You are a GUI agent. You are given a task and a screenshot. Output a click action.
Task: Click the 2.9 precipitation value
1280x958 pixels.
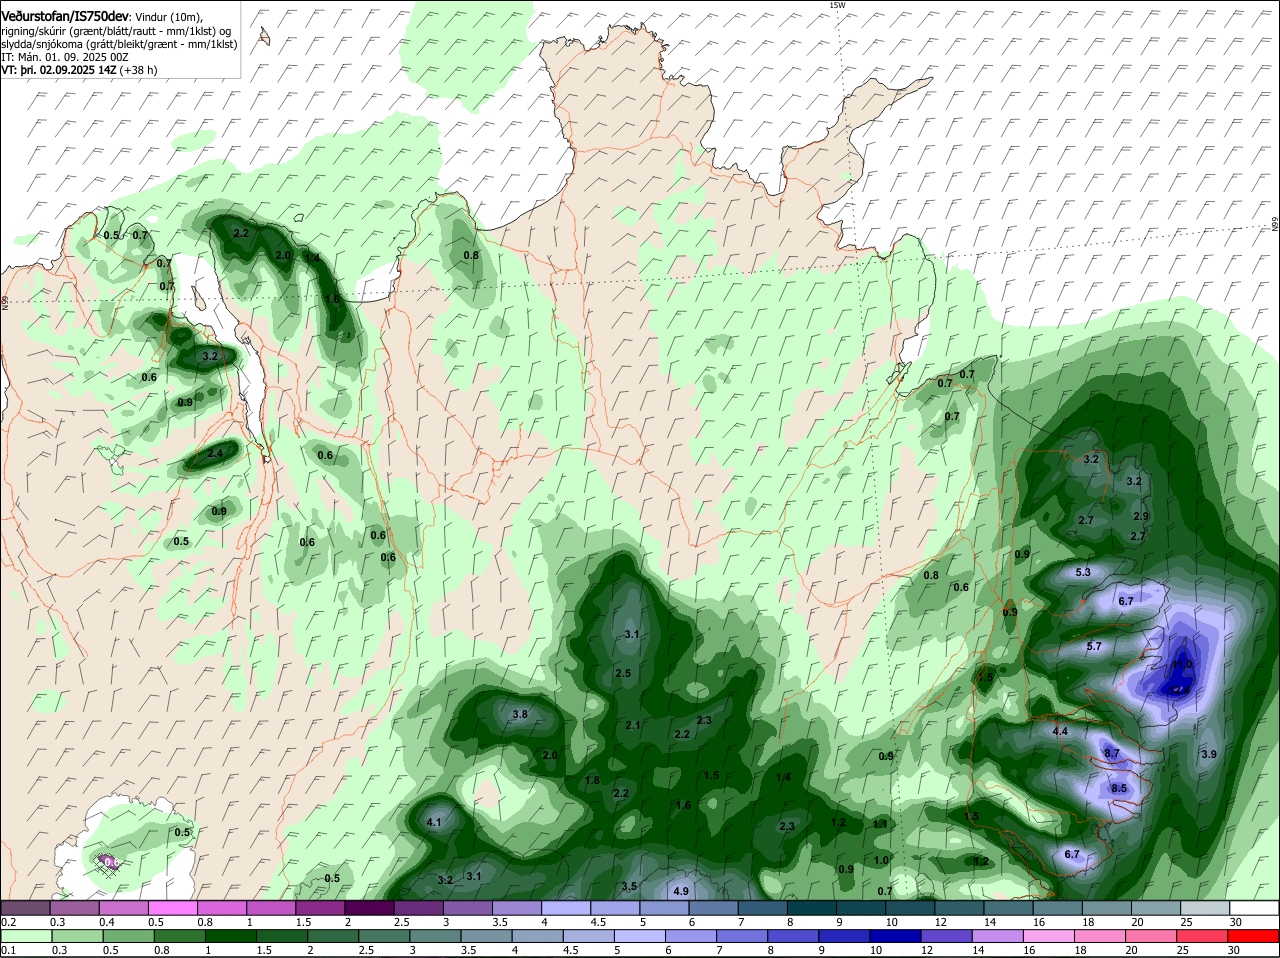click(x=1141, y=516)
